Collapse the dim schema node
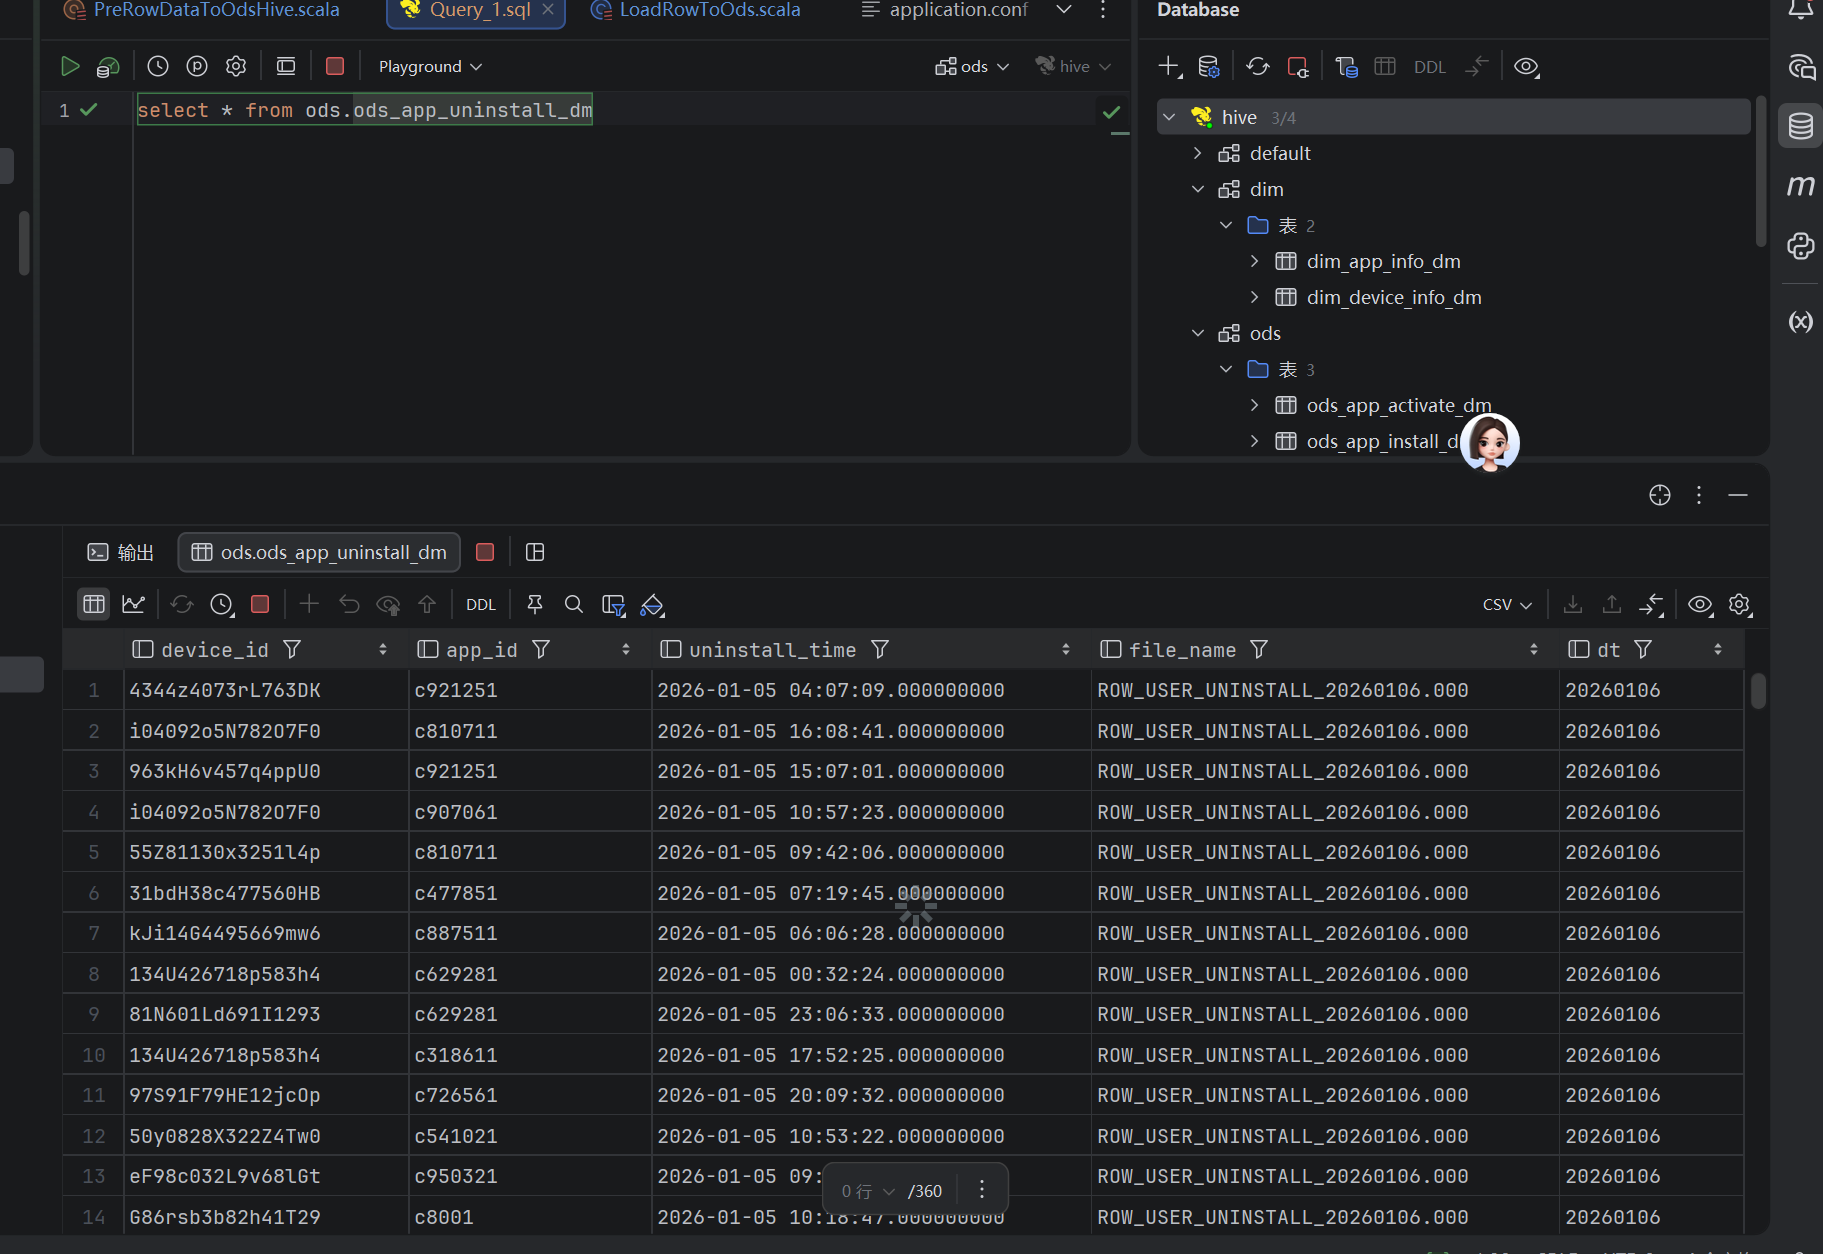 pyautogui.click(x=1198, y=189)
